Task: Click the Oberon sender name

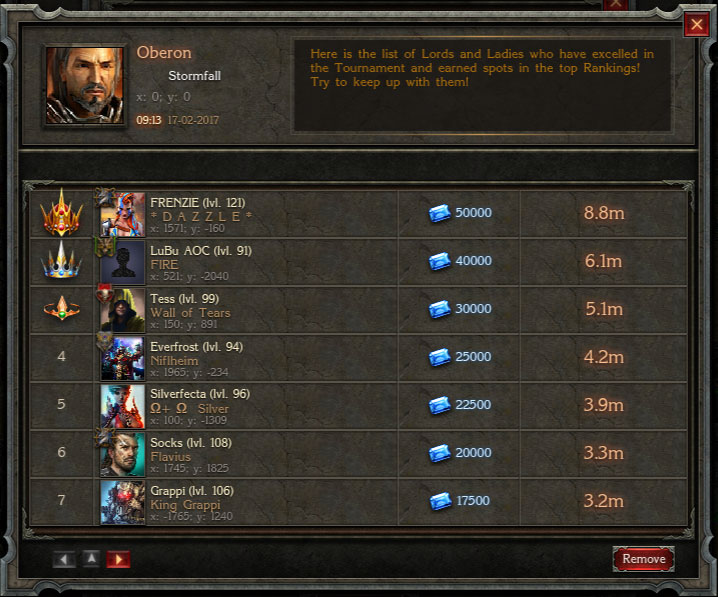Action: point(164,53)
